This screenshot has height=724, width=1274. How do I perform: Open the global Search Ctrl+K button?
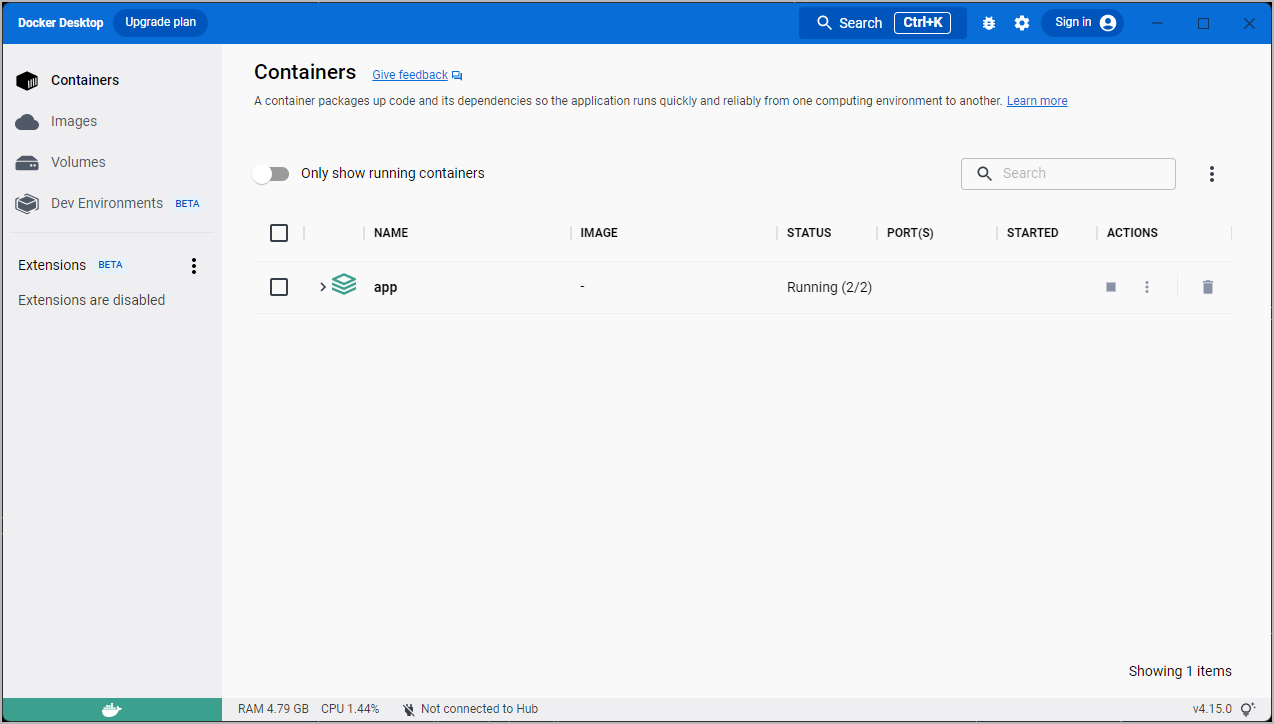(x=883, y=23)
